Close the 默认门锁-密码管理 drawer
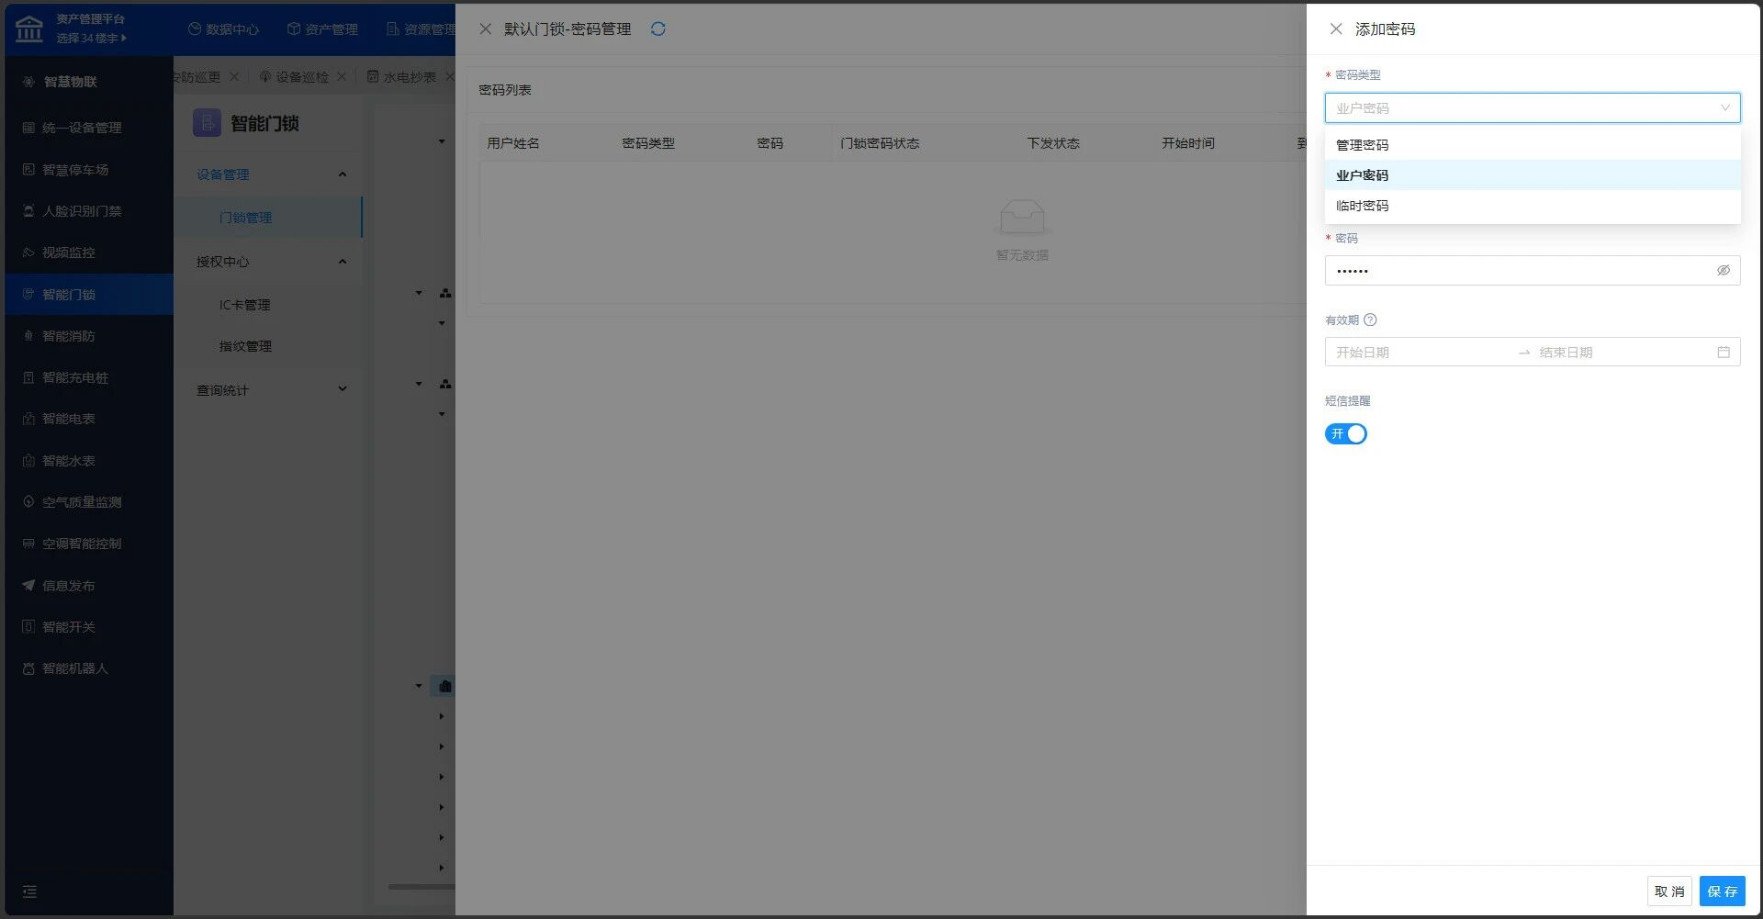 point(485,29)
